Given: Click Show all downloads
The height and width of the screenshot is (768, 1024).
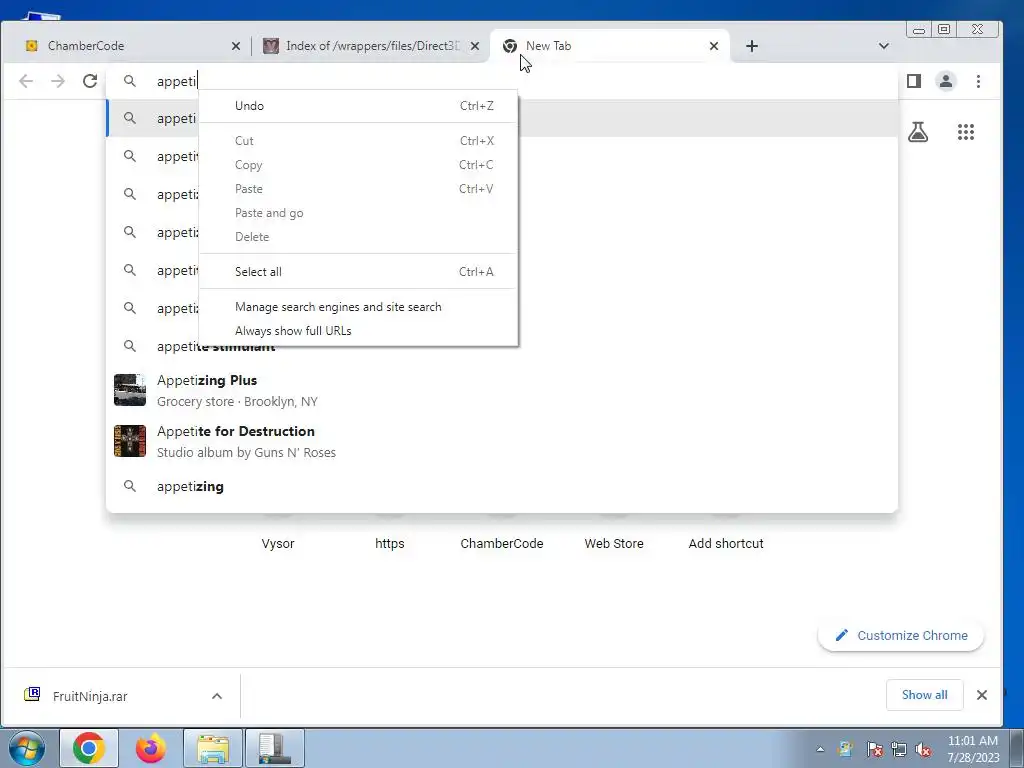Looking at the screenshot, I should click(x=924, y=695).
